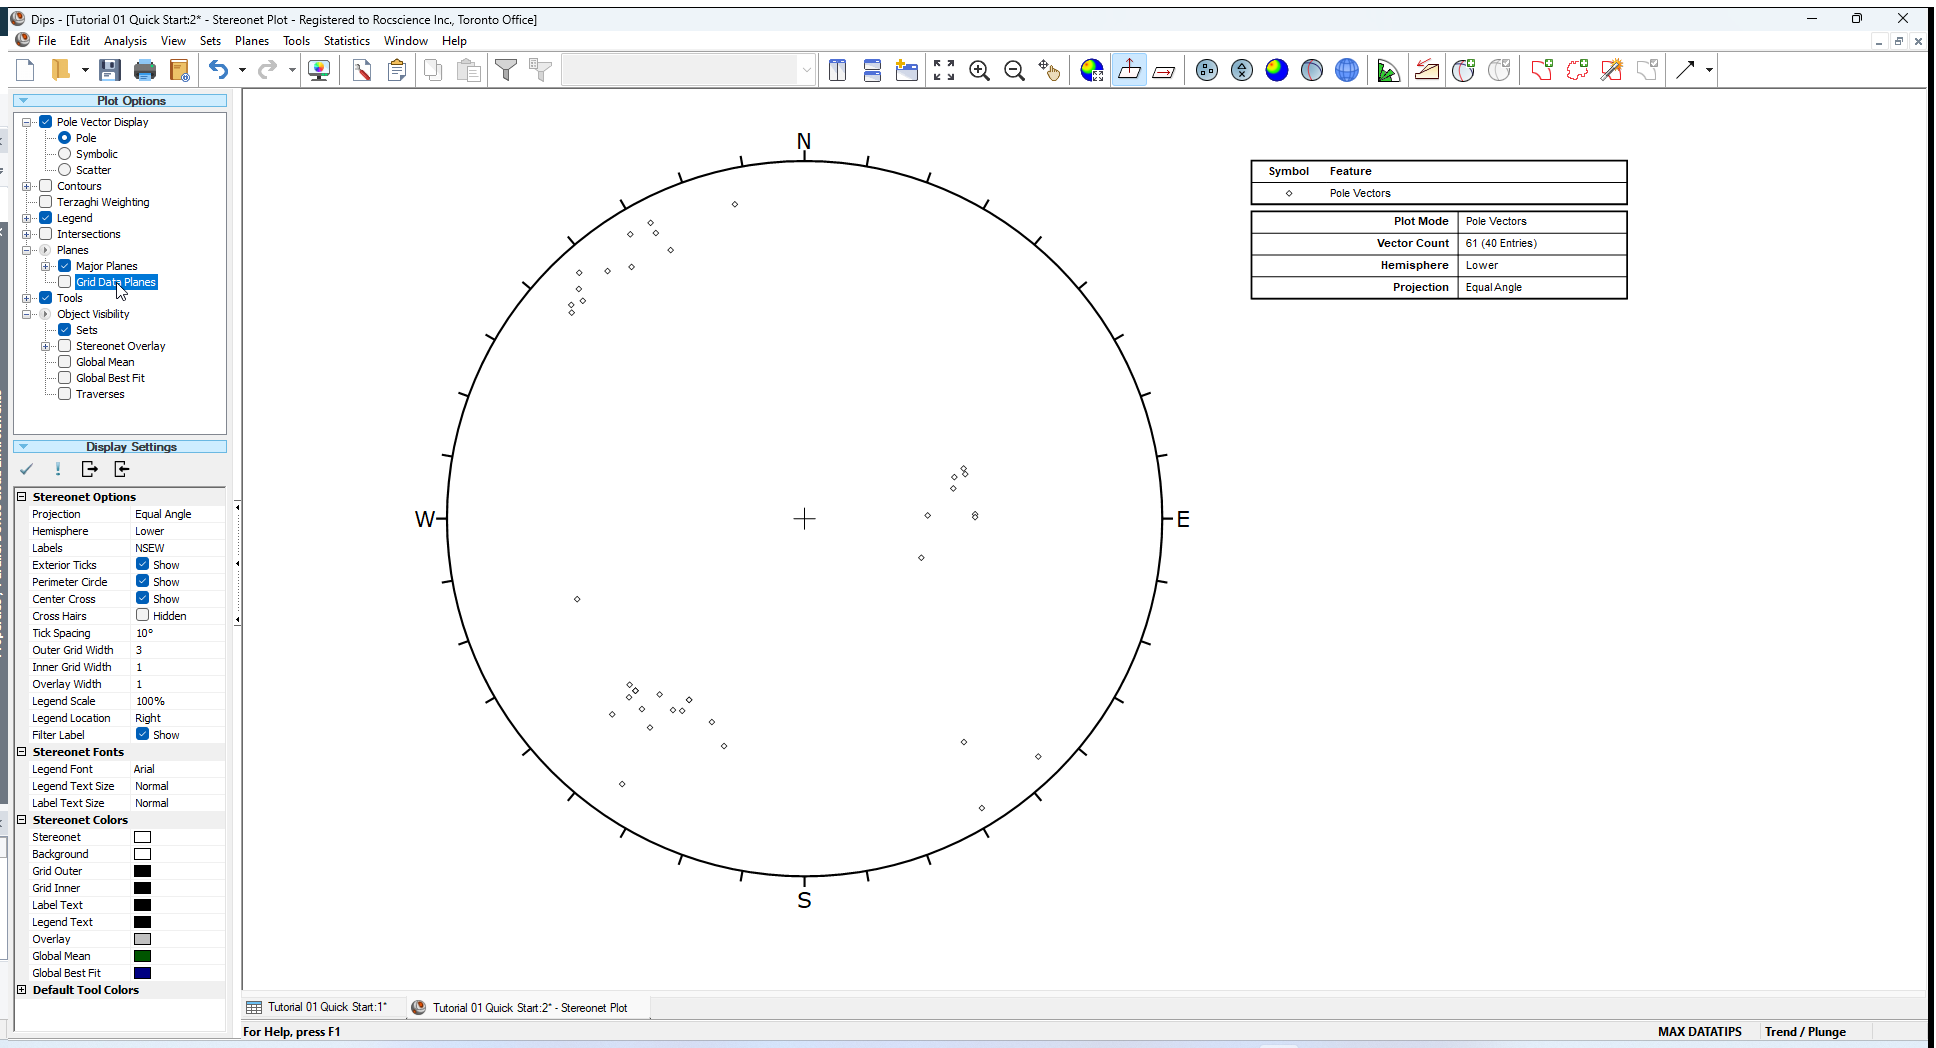Open the Rosette Plot view
This screenshot has height=1048, width=1936.
1388,70
